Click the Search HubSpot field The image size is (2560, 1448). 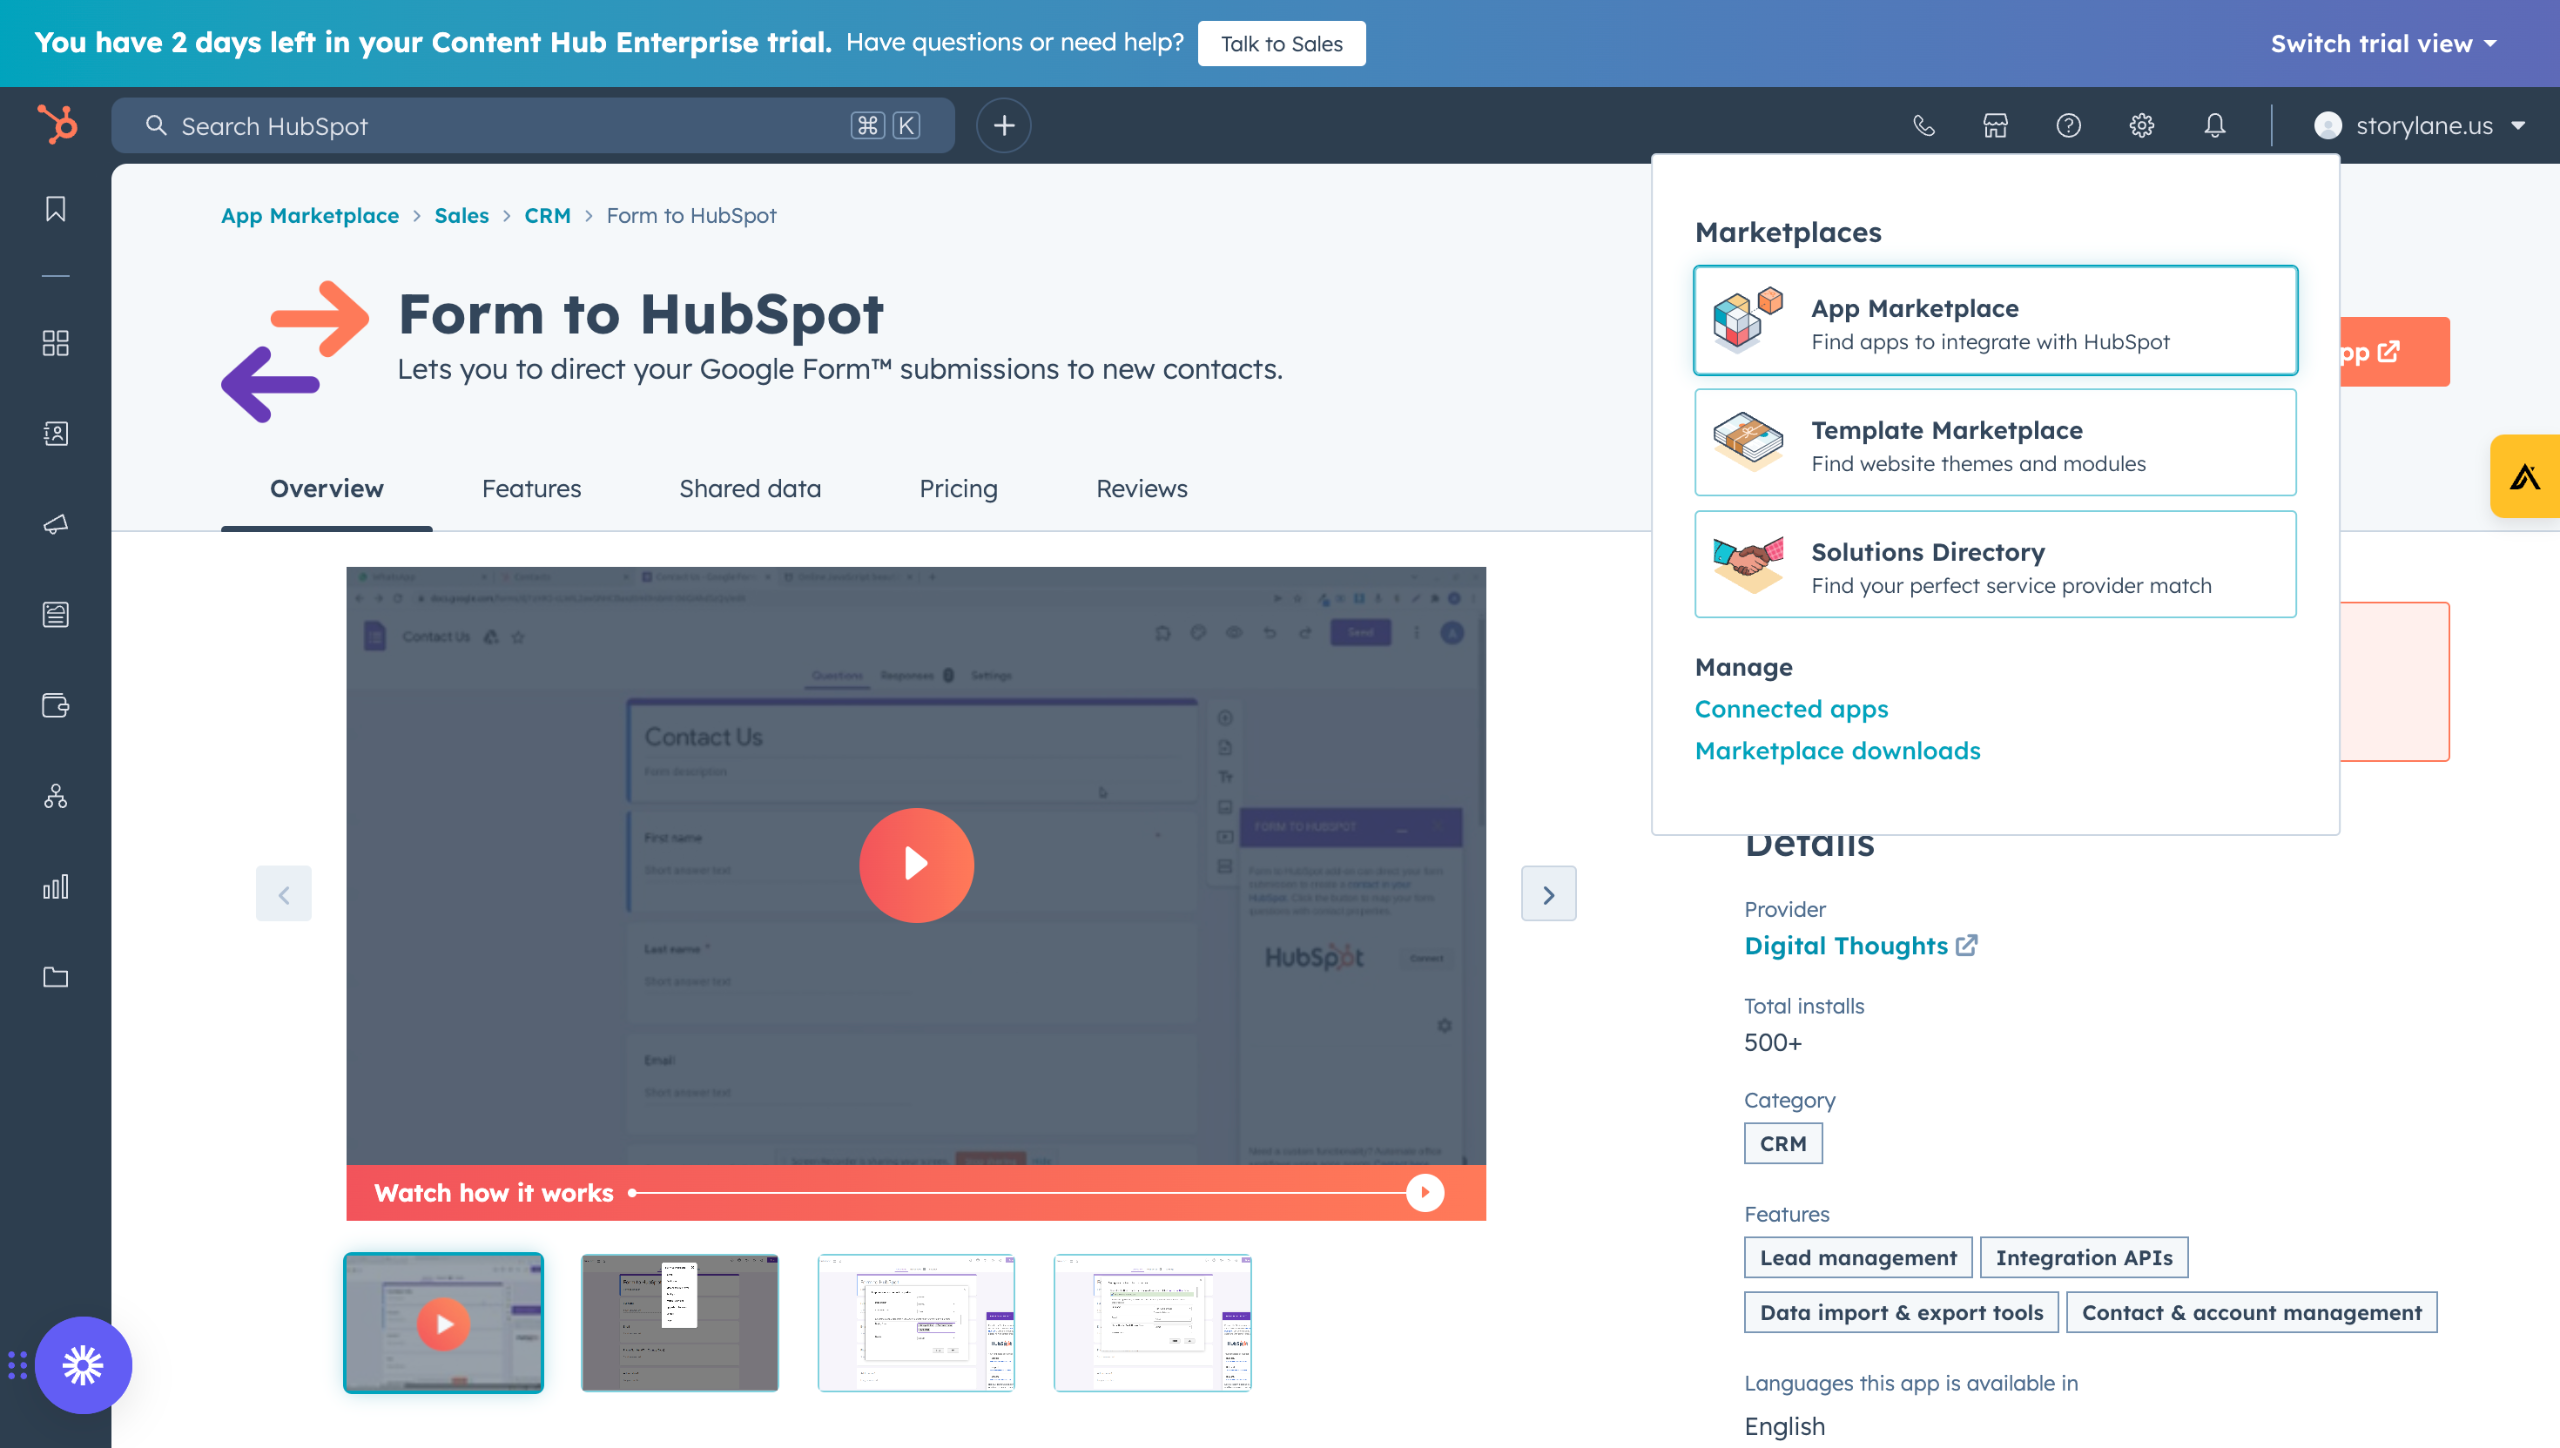[500, 125]
